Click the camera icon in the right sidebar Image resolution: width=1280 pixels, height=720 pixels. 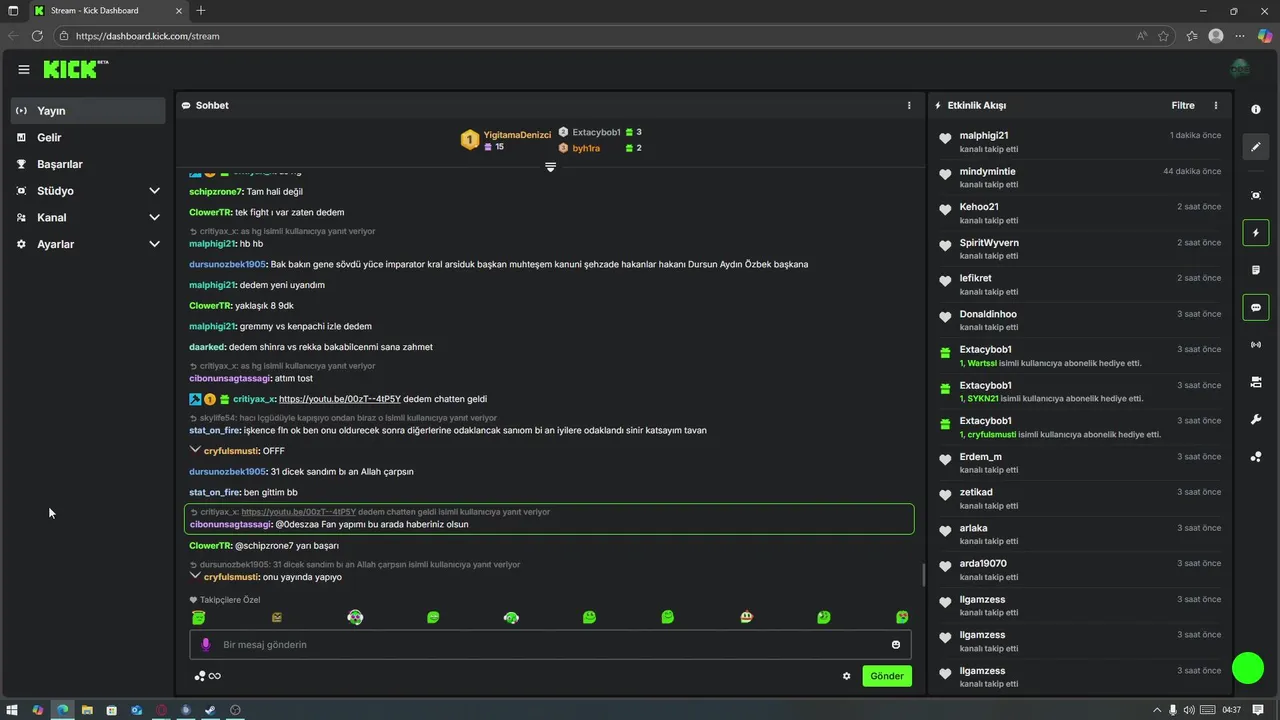pyautogui.click(x=1256, y=382)
